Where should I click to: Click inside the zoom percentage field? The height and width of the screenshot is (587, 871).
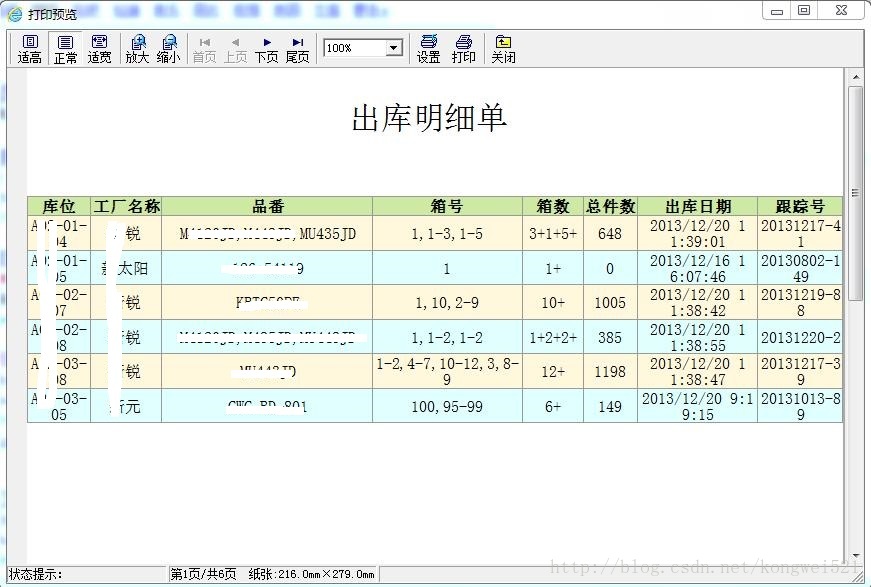[x=353, y=48]
